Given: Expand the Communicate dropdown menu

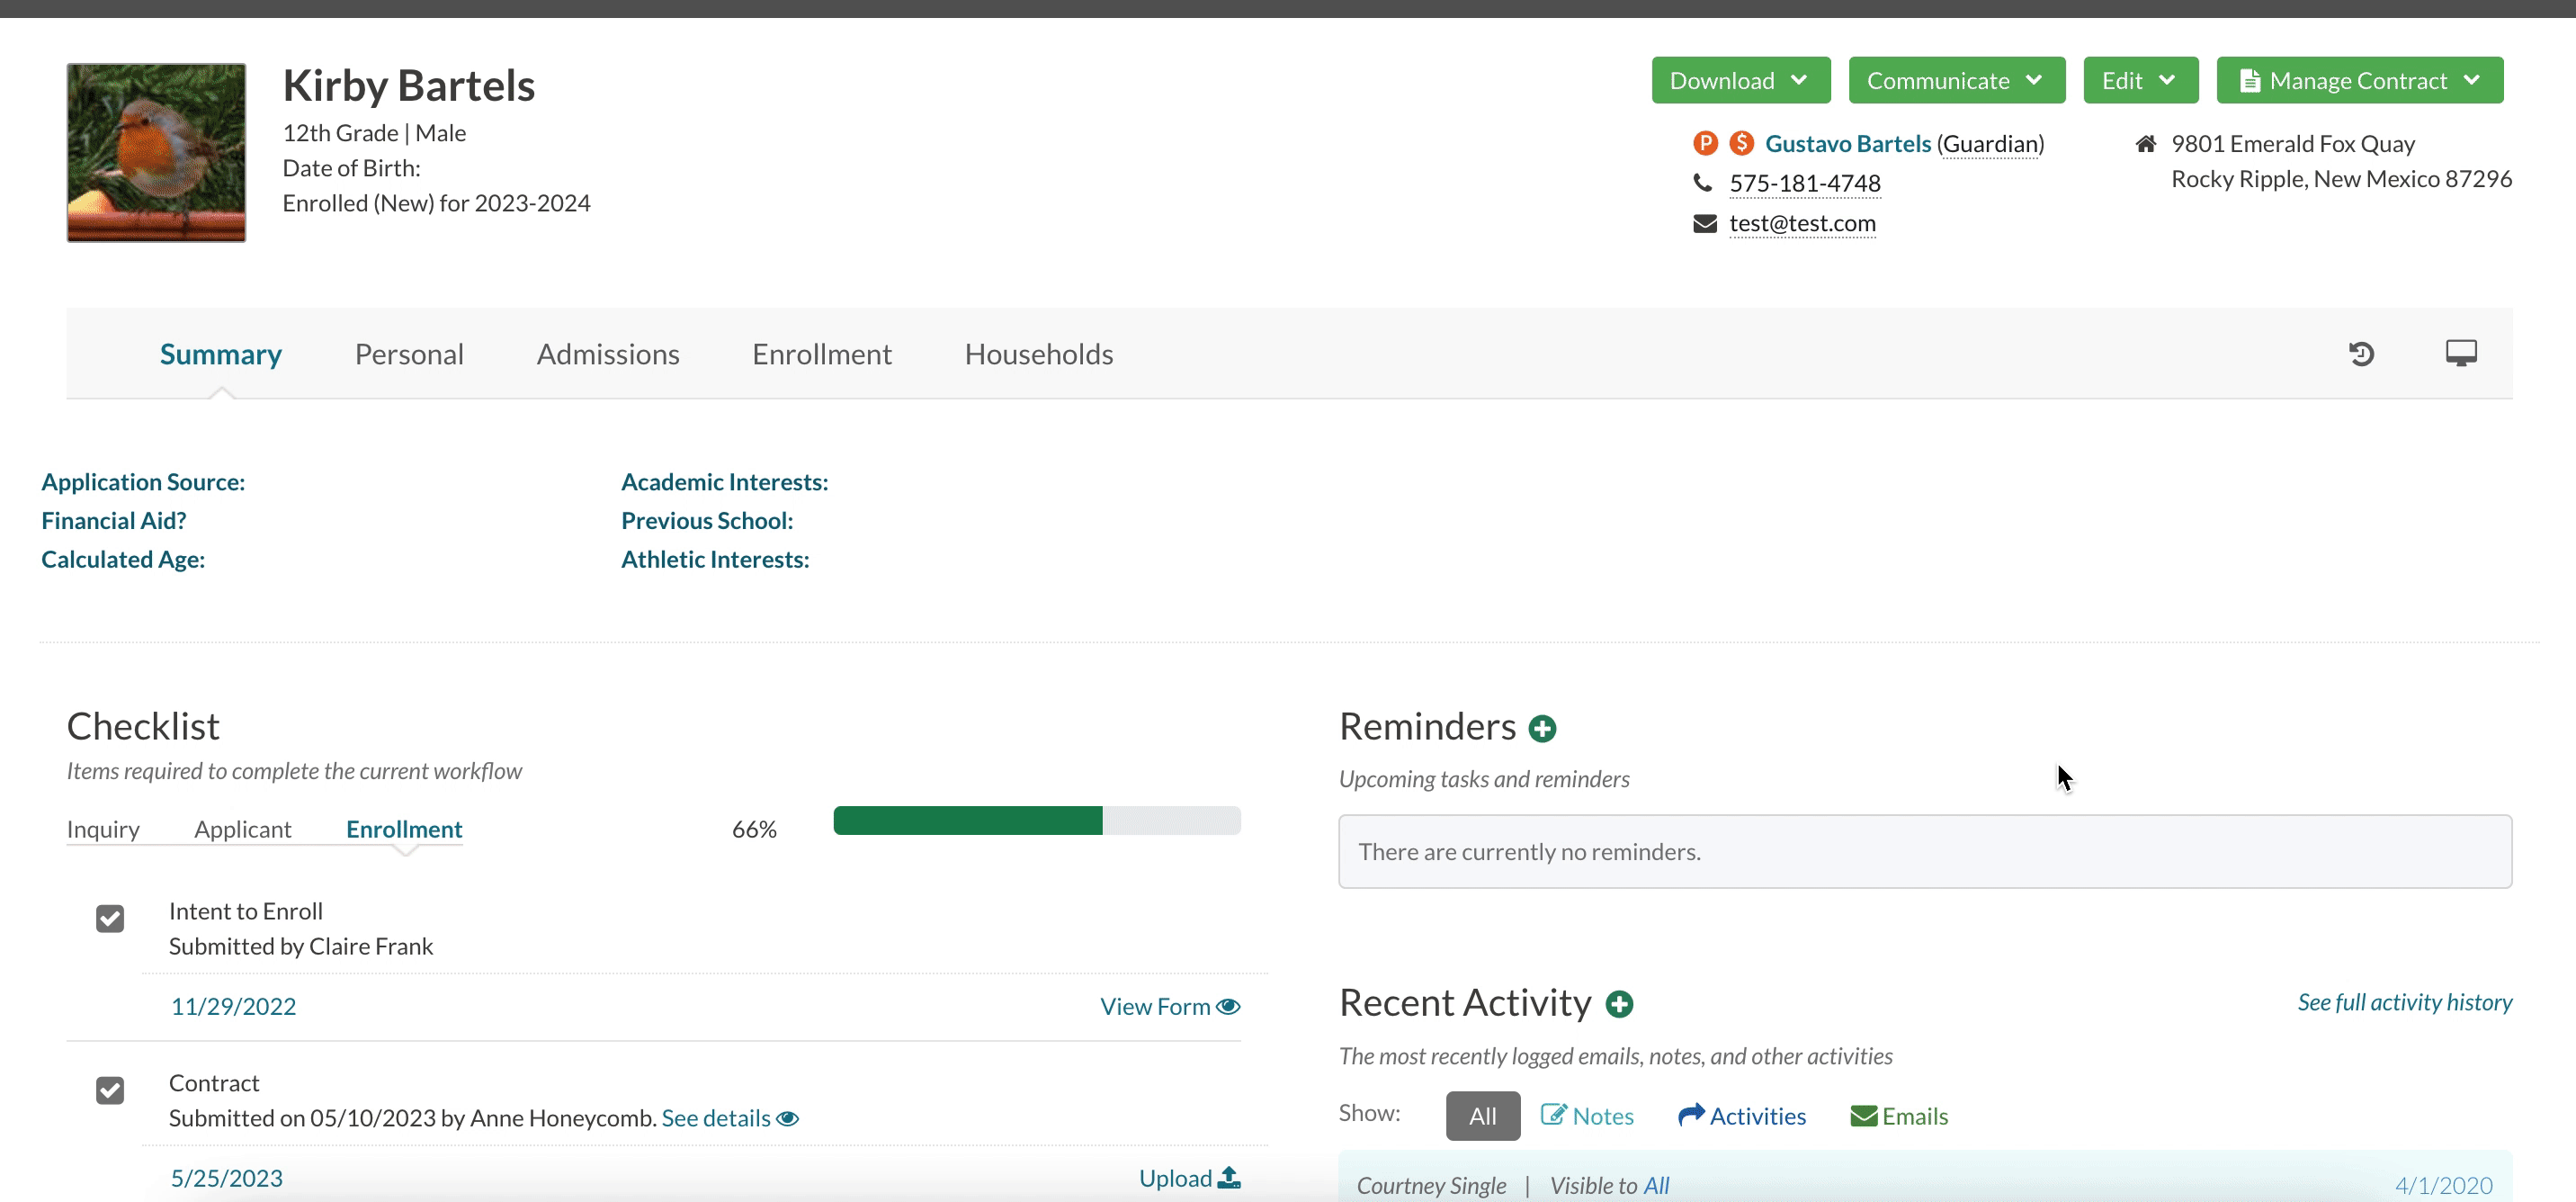Looking at the screenshot, I should pos(1956,80).
